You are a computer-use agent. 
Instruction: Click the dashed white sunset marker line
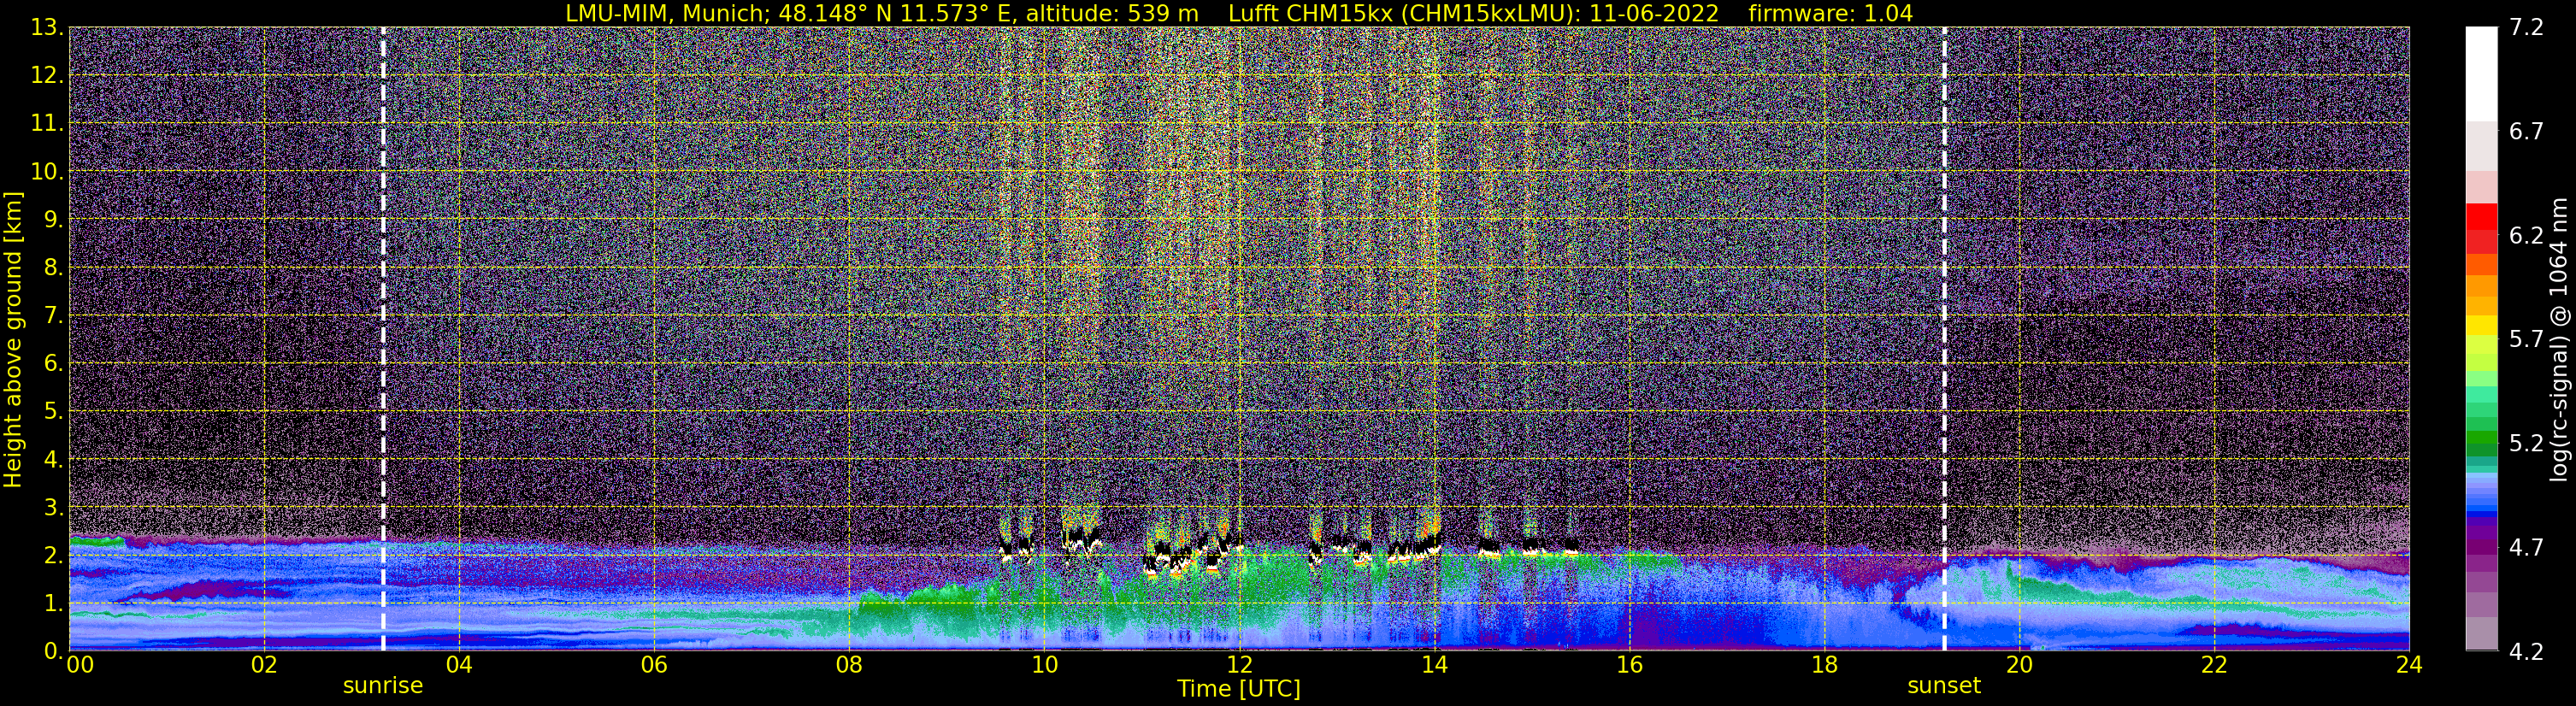click(1944, 338)
